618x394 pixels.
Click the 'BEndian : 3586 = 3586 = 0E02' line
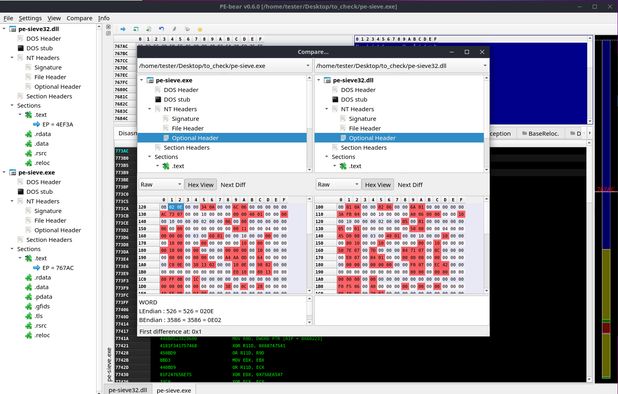point(180,320)
